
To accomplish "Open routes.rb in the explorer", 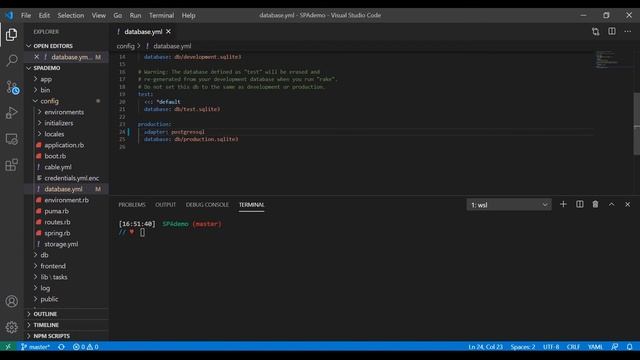I will pyautogui.click(x=57, y=222).
